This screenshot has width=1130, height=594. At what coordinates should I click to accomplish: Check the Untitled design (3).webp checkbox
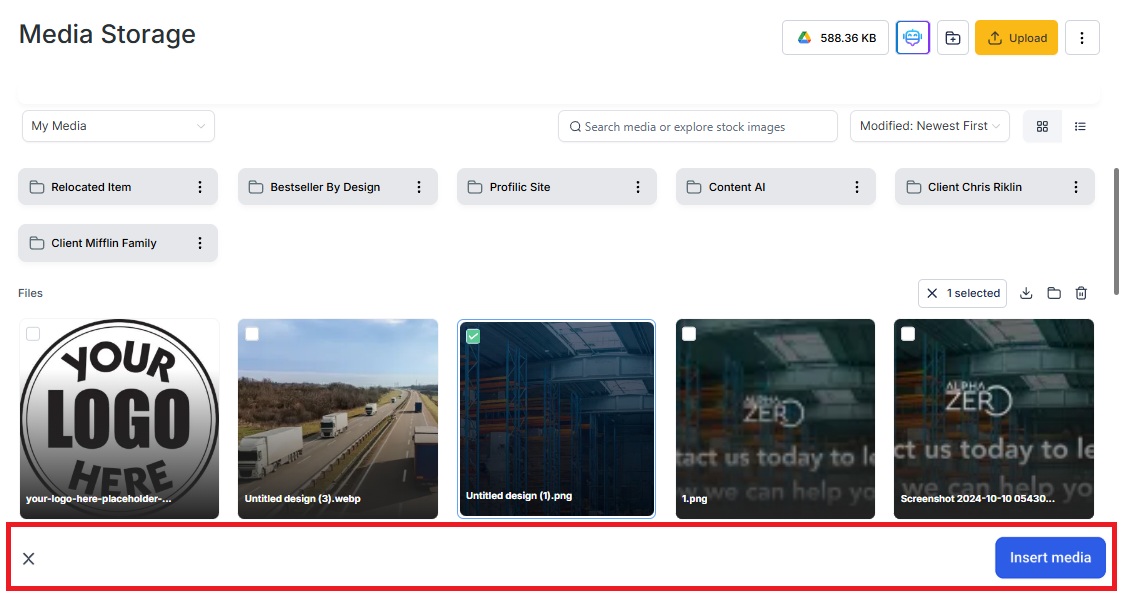point(252,334)
